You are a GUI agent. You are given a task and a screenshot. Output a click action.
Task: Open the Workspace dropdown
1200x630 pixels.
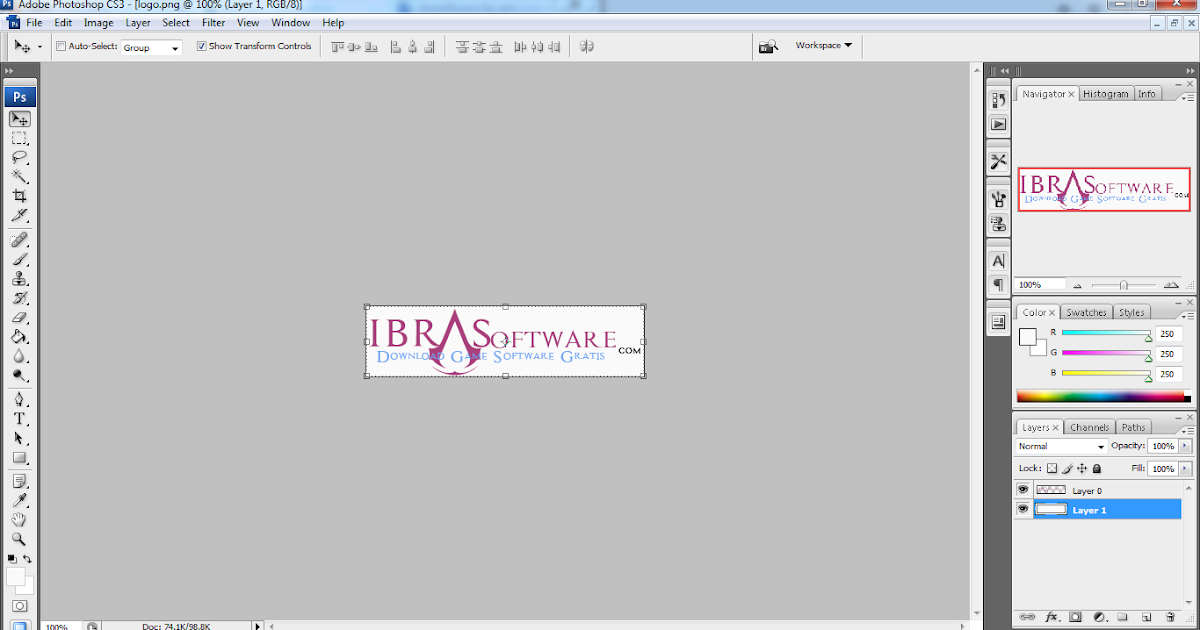coord(823,45)
